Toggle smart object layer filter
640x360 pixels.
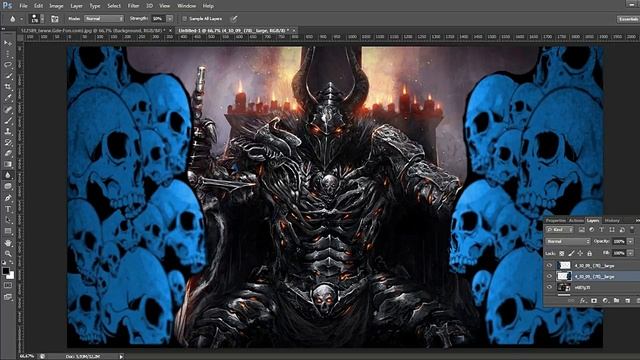coord(622,230)
